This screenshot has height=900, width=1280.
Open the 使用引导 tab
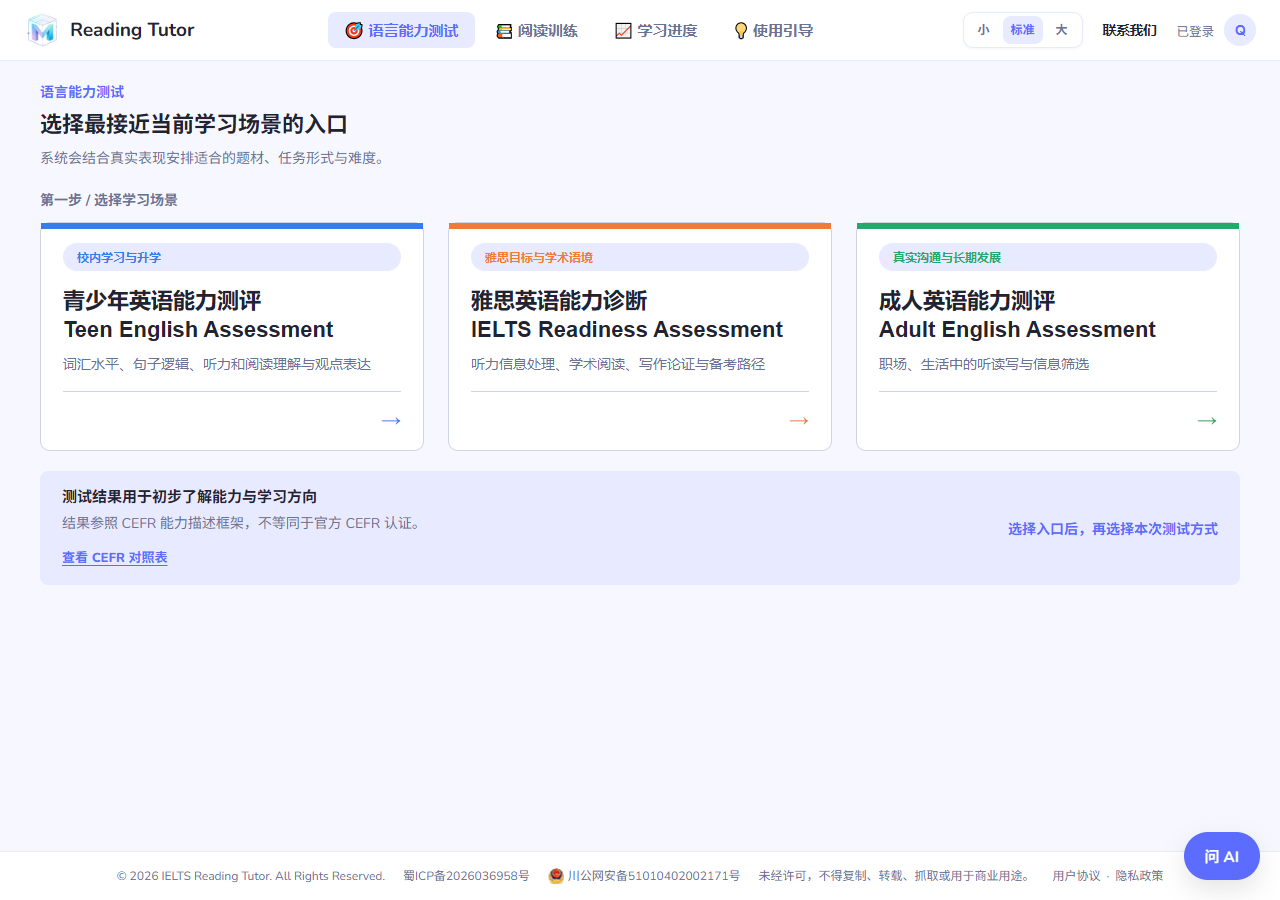(773, 30)
